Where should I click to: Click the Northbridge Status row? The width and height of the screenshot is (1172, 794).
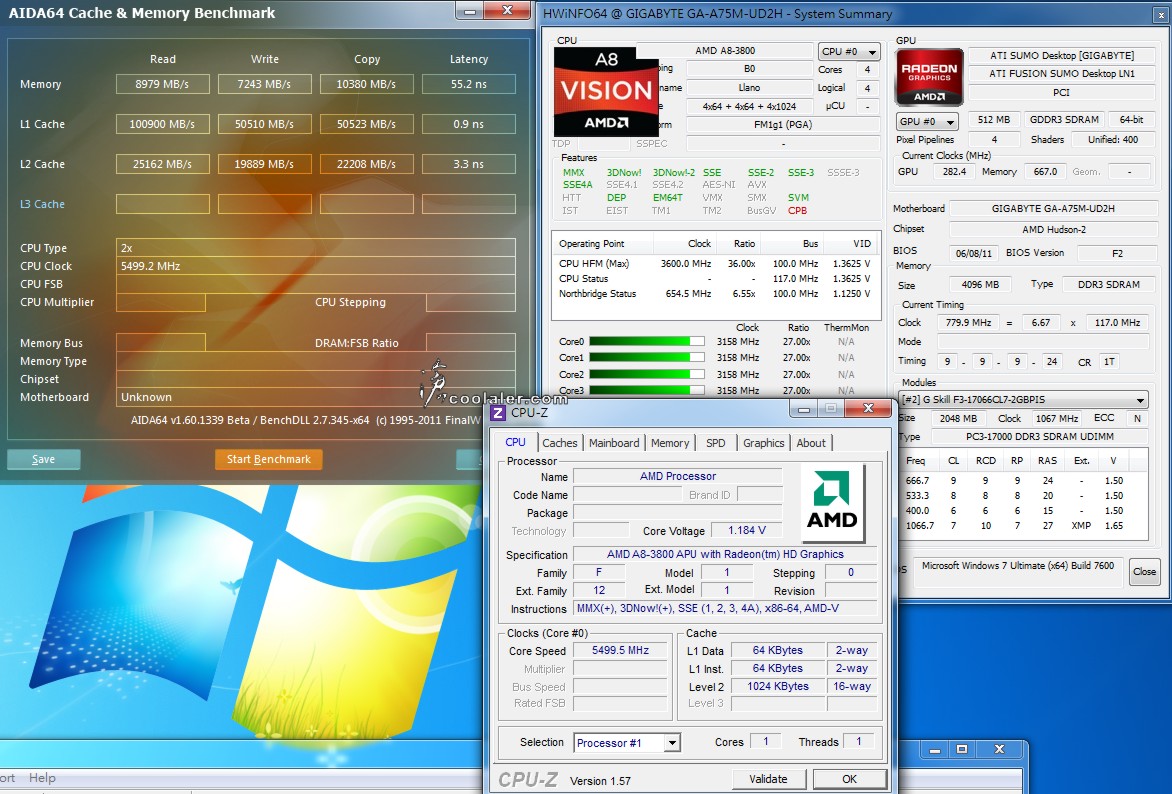[715, 294]
